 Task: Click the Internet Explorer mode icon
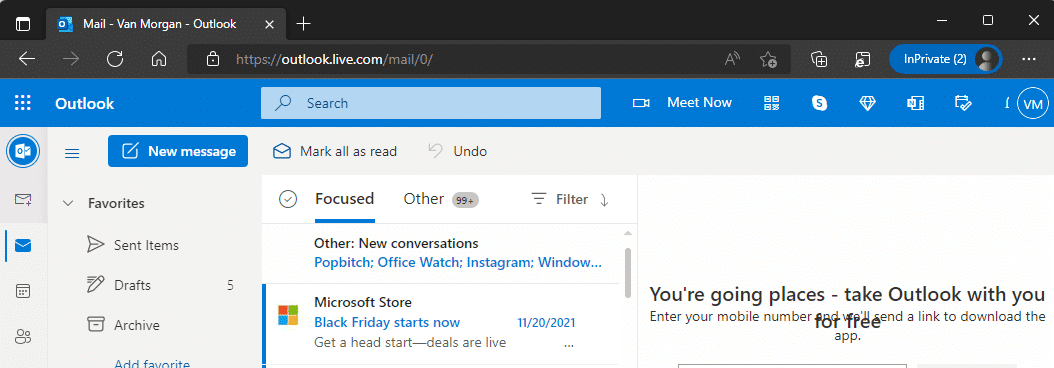point(862,59)
